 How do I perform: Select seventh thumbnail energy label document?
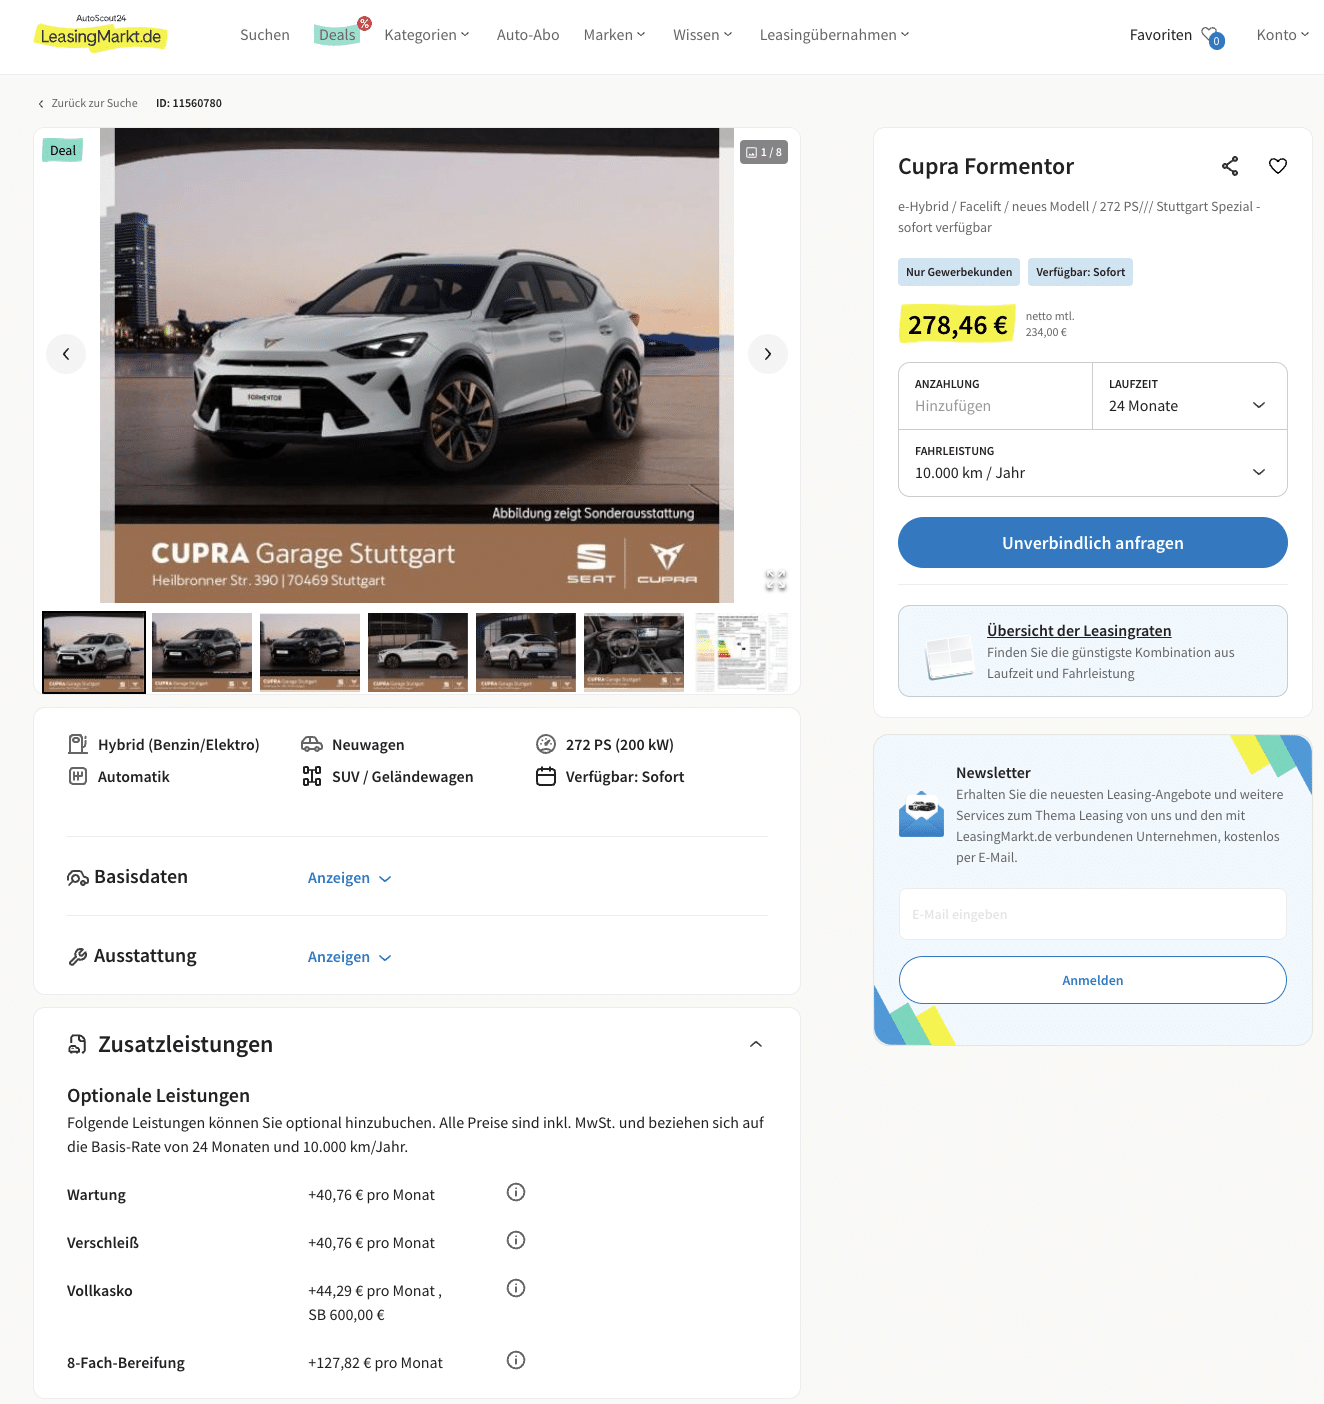point(741,652)
